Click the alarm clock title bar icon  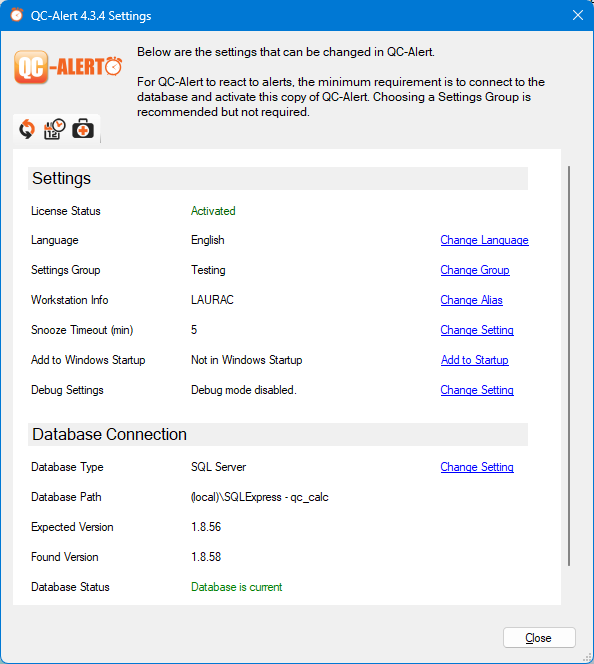tap(17, 15)
